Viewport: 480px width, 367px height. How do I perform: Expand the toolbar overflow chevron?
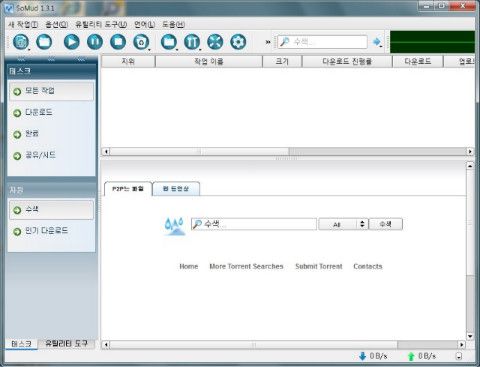click(x=268, y=42)
